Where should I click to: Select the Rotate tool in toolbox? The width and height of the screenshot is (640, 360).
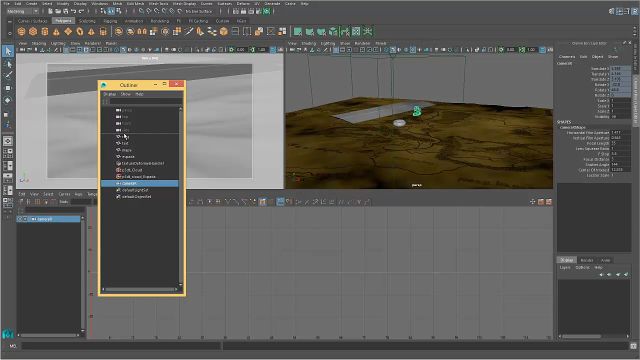coord(8,100)
